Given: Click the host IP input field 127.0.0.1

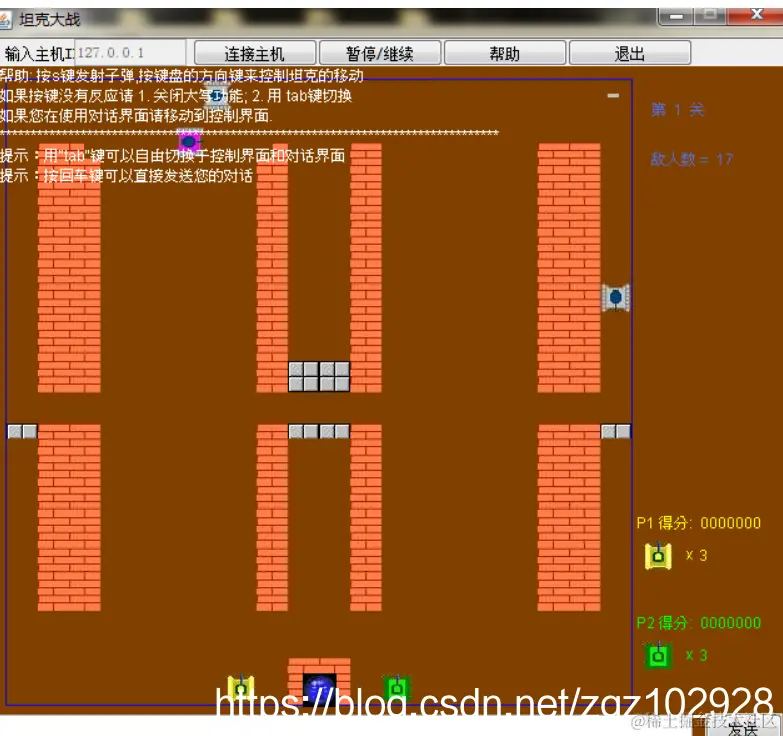Looking at the screenshot, I should point(130,52).
